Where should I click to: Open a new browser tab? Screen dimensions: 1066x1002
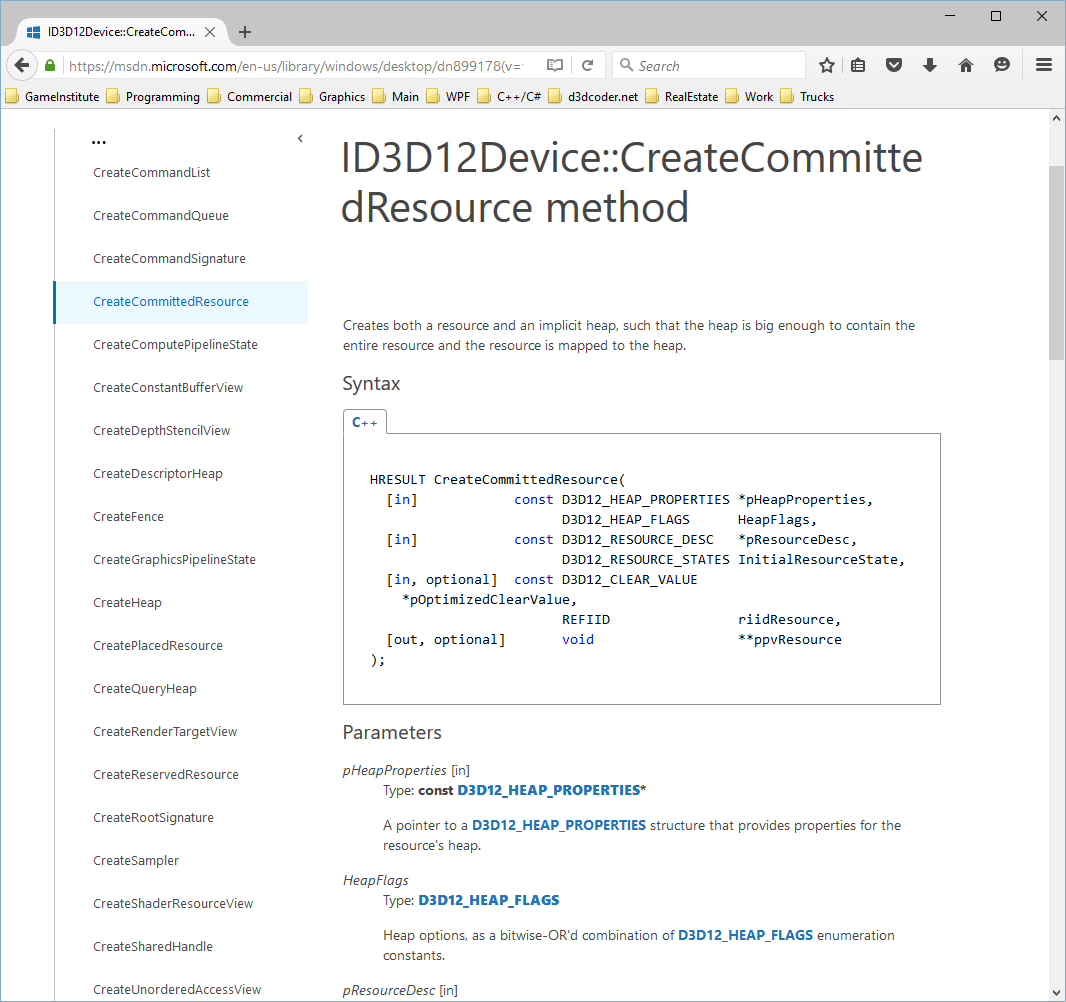click(245, 31)
